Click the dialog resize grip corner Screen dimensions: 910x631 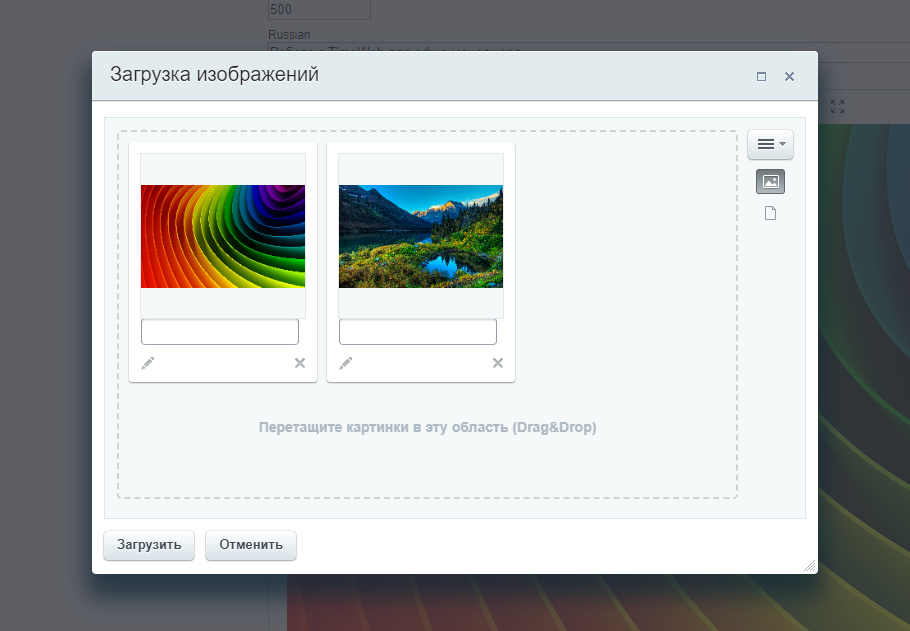(810, 566)
